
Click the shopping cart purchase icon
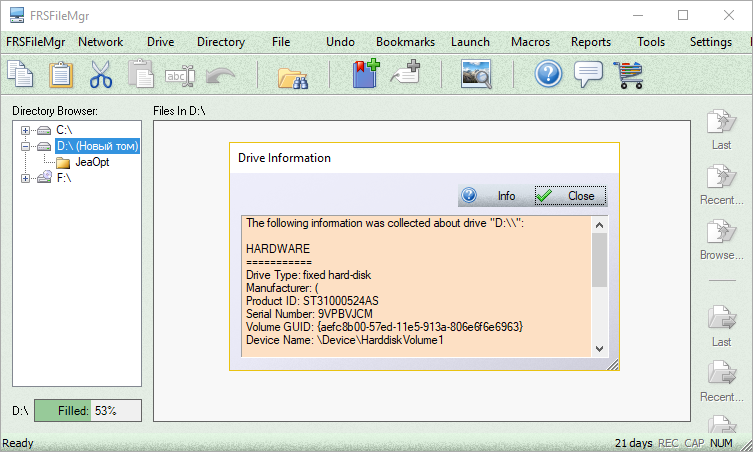pos(628,75)
